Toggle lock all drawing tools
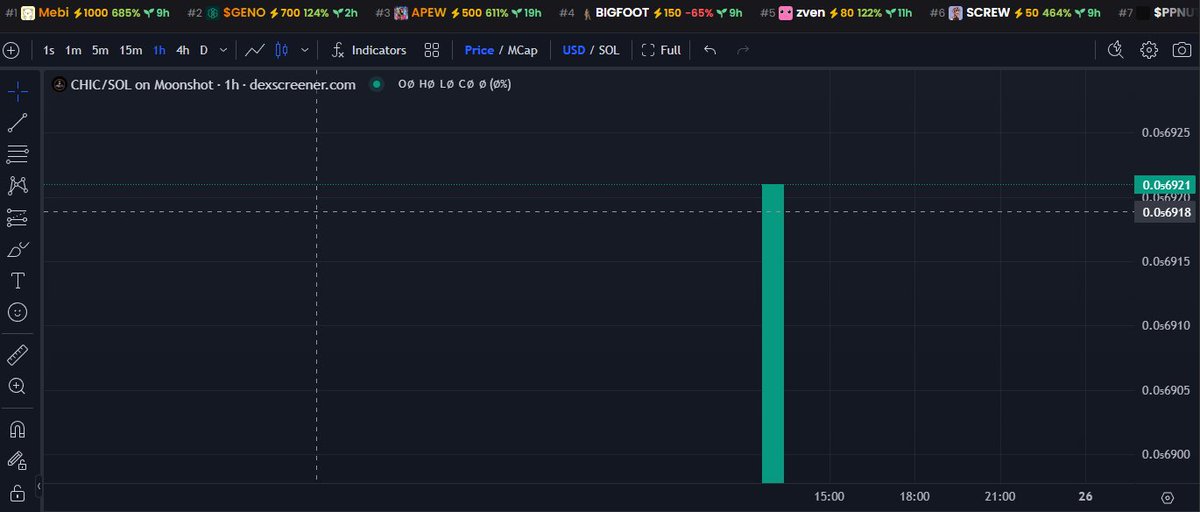Screen dimensions: 1200x512 (17, 492)
